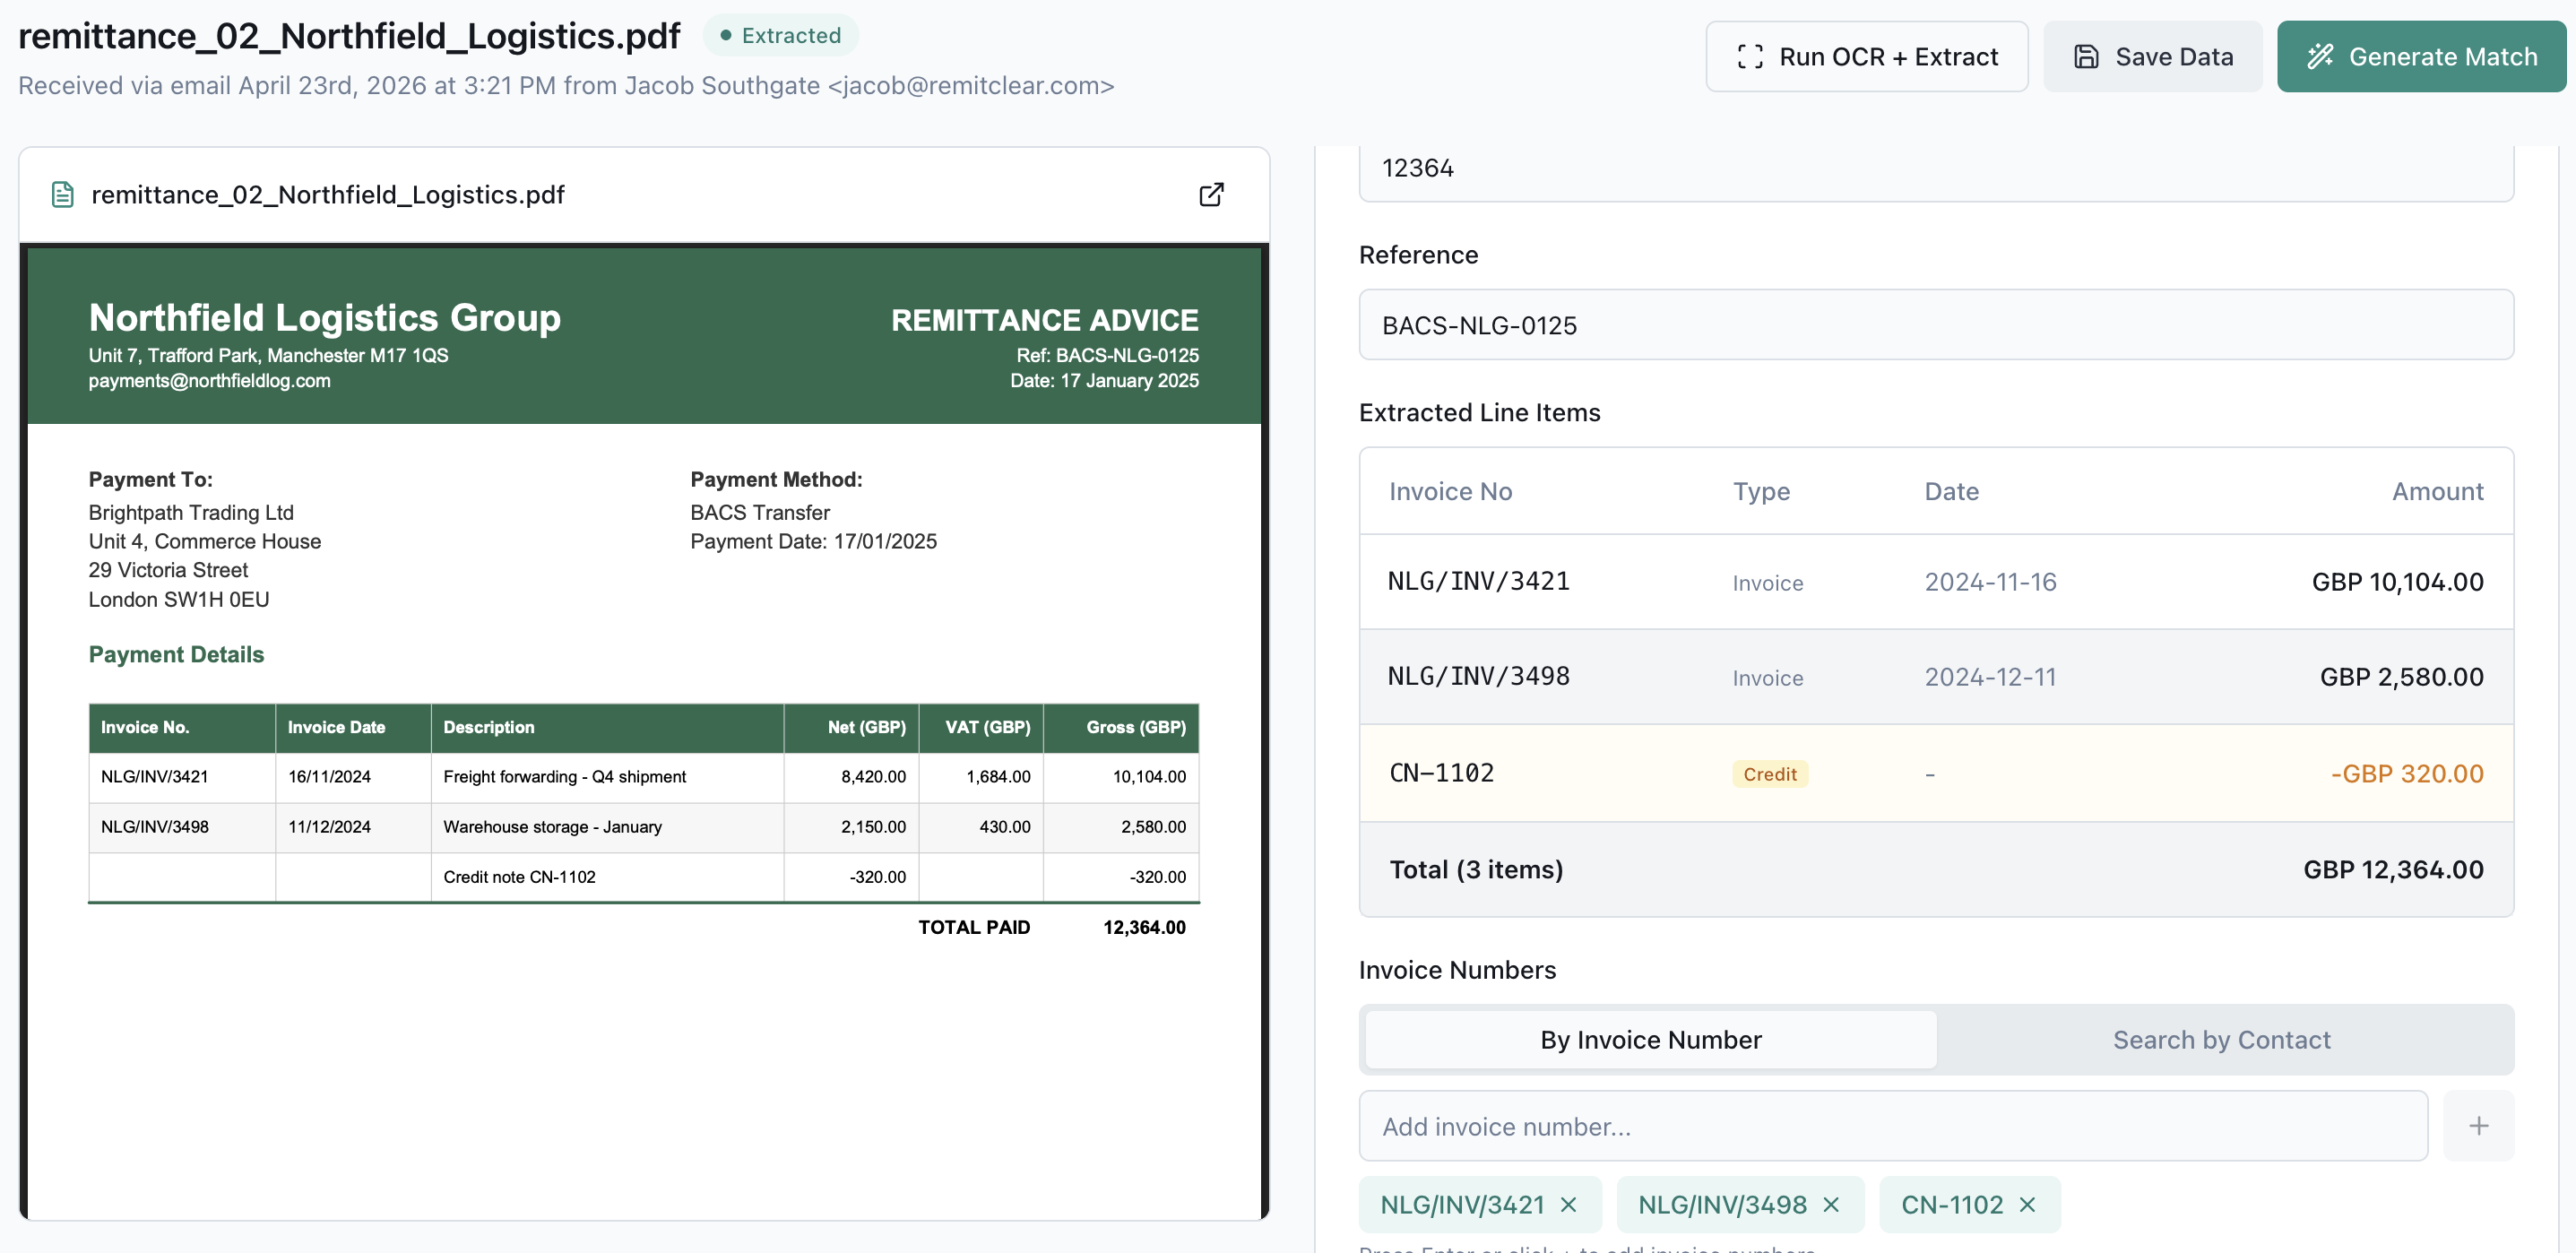
Task: Click Ref: BACS-NLG-0125 in PDF header
Action: pyautogui.click(x=1107, y=354)
